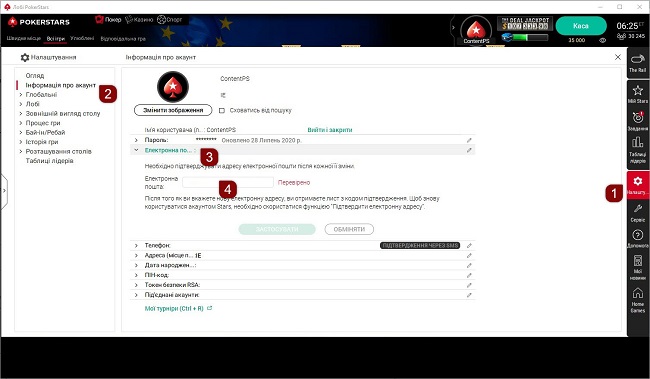Viewport: 650px width, 379px height.
Task: Close the settings panel with X
Action: click(618, 57)
